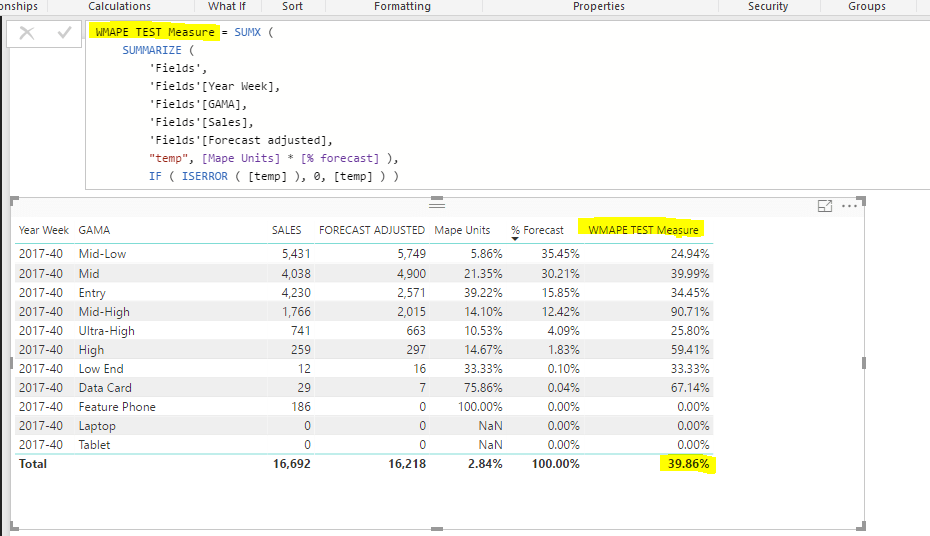Viewport: 930px width, 536px height.
Task: Click sales value 5,431
Action: 296,254
